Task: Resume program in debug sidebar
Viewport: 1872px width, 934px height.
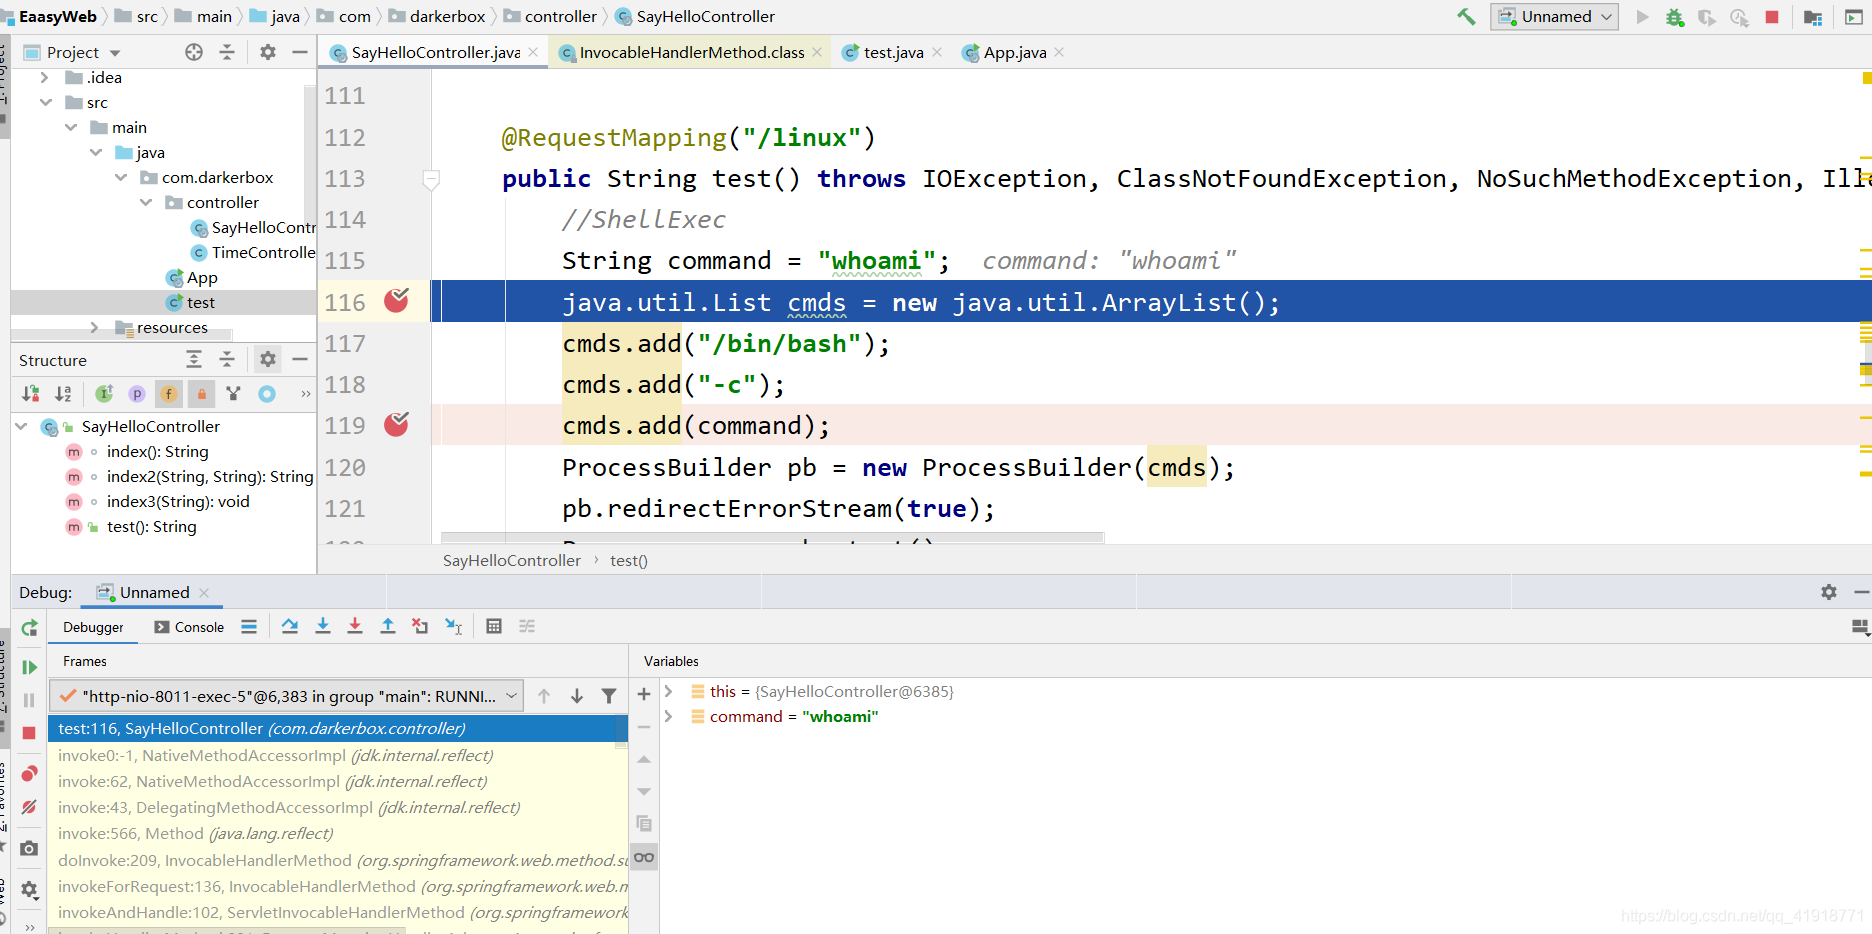Action: tap(29, 667)
